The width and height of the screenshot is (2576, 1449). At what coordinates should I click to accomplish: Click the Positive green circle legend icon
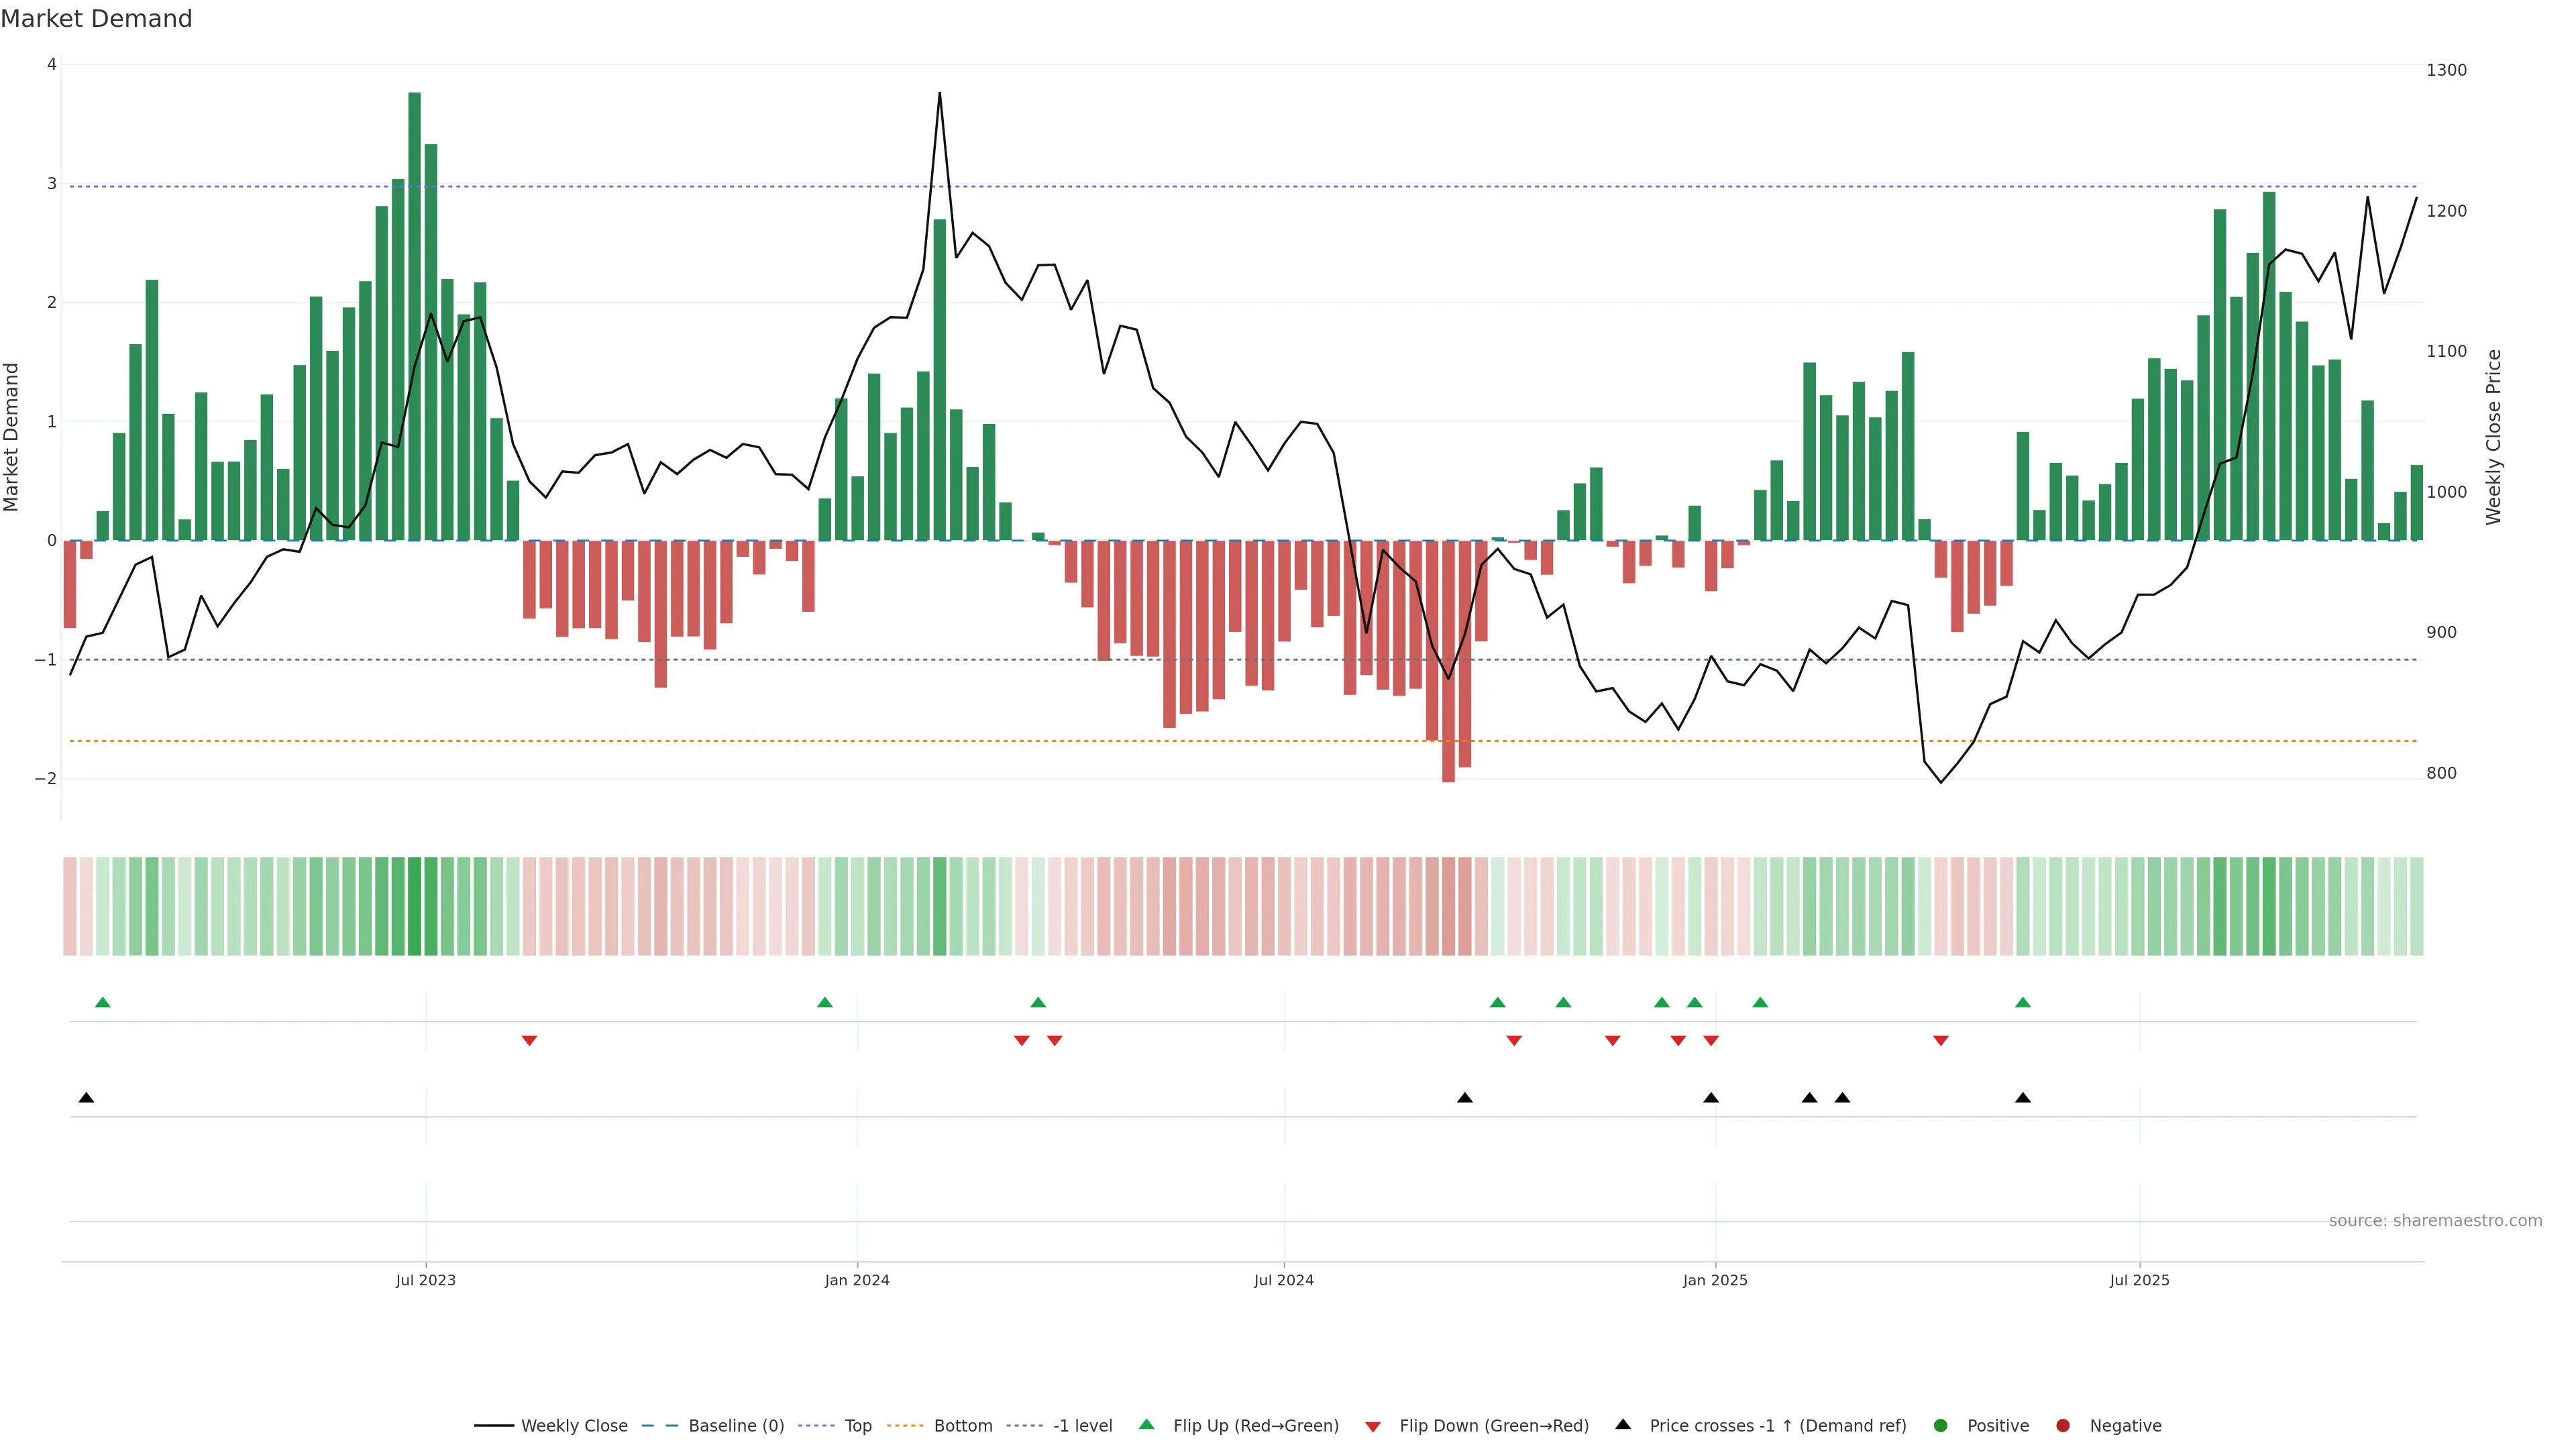(x=1941, y=1425)
